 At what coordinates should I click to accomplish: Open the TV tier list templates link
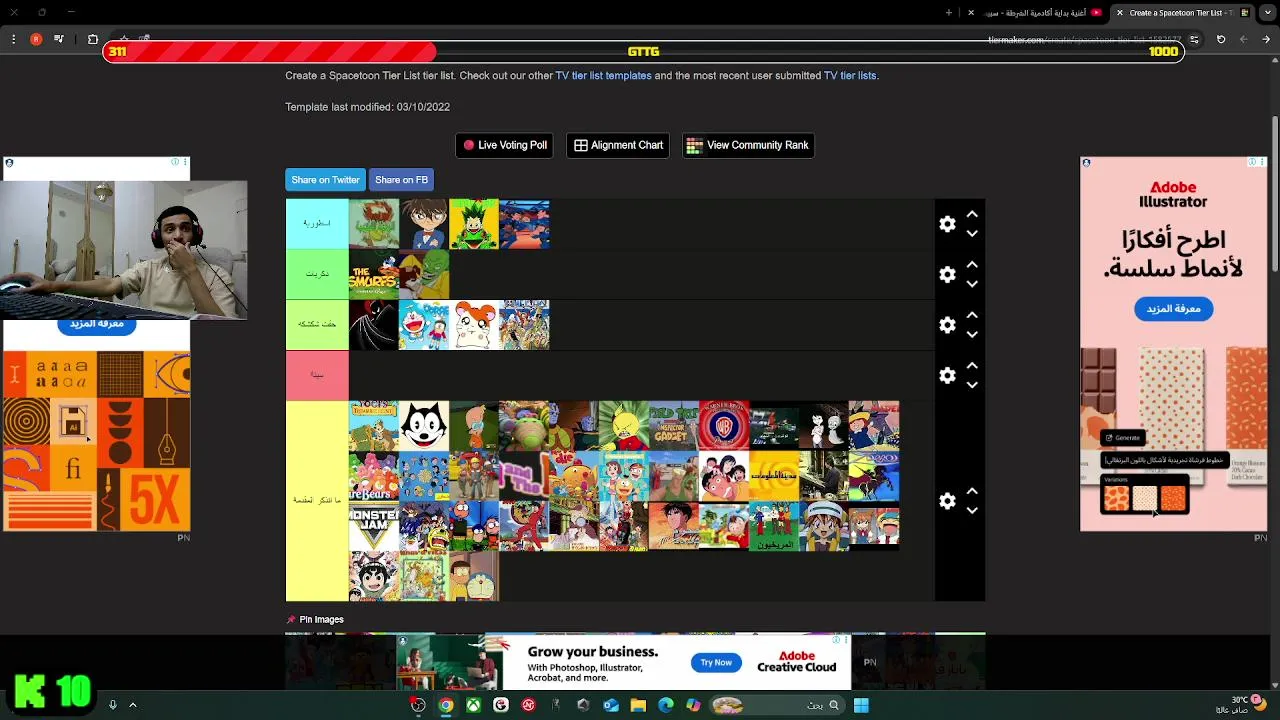point(603,76)
